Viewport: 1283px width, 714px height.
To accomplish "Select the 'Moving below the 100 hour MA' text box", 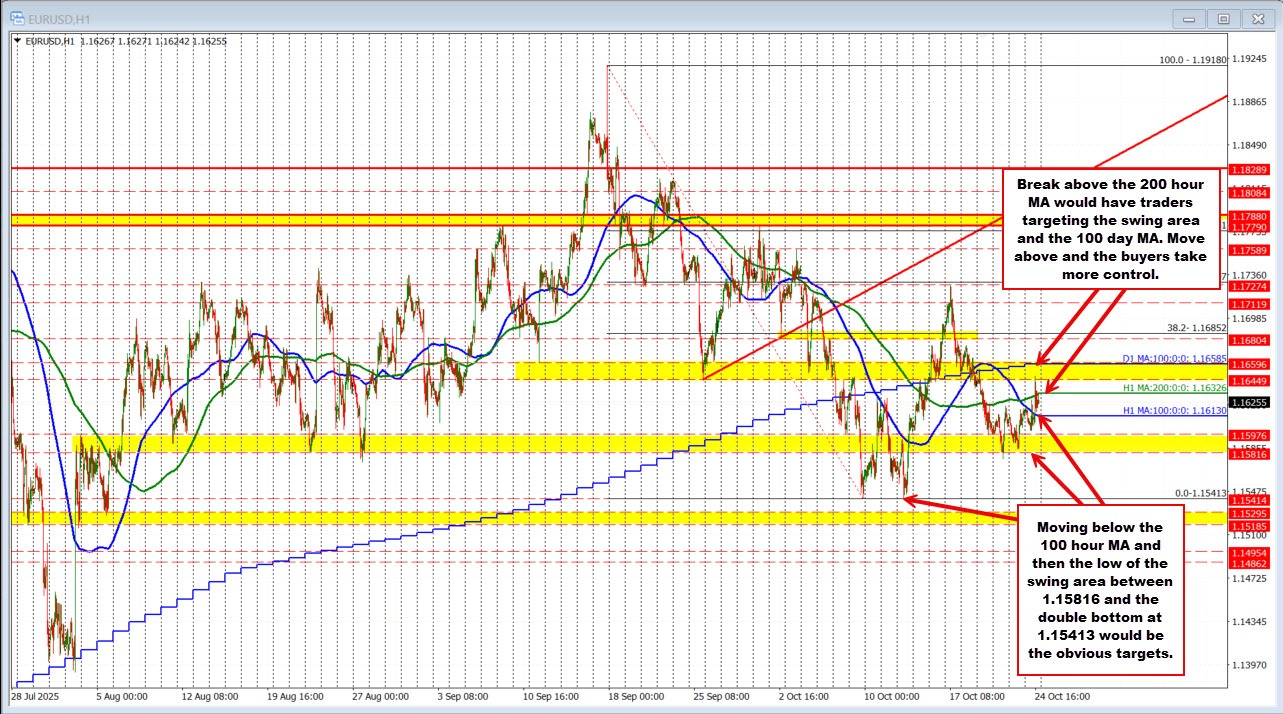I will point(1099,589).
